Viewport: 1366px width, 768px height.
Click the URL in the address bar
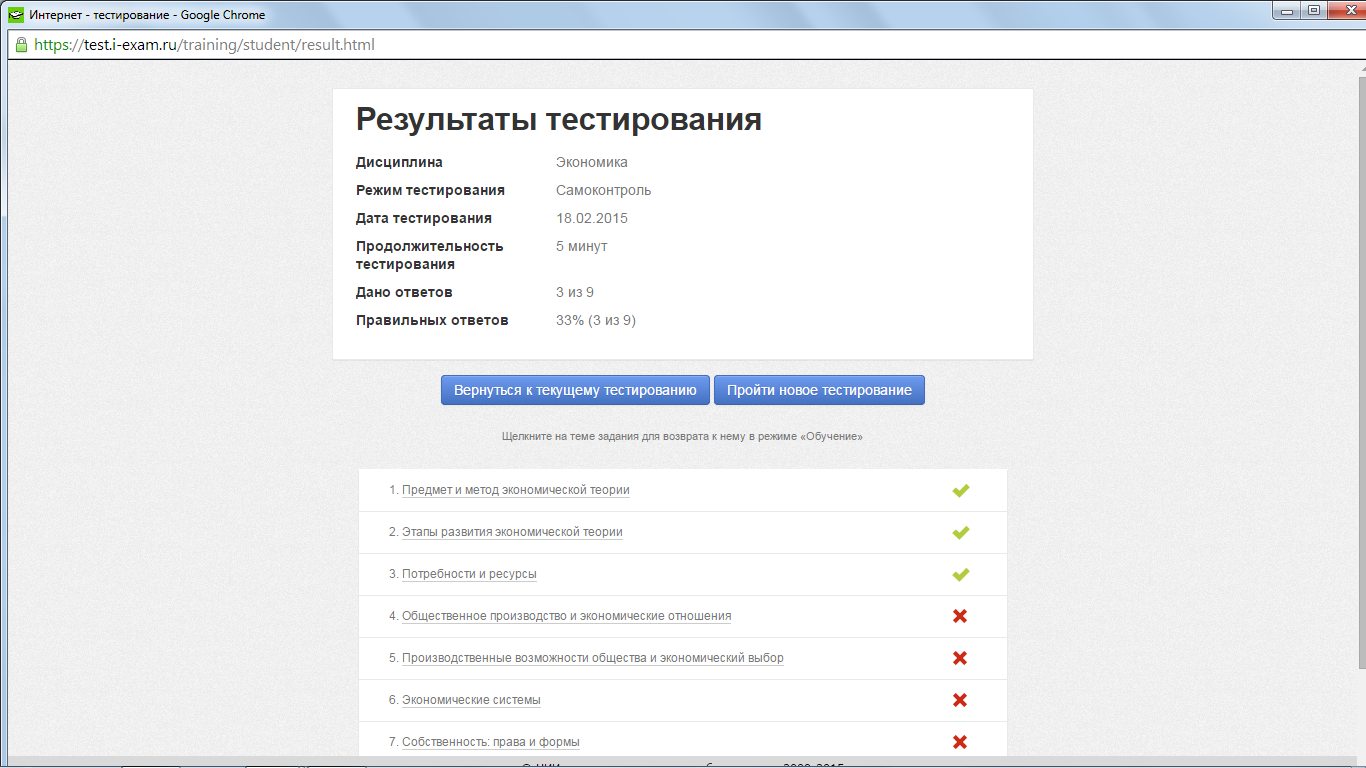204,45
